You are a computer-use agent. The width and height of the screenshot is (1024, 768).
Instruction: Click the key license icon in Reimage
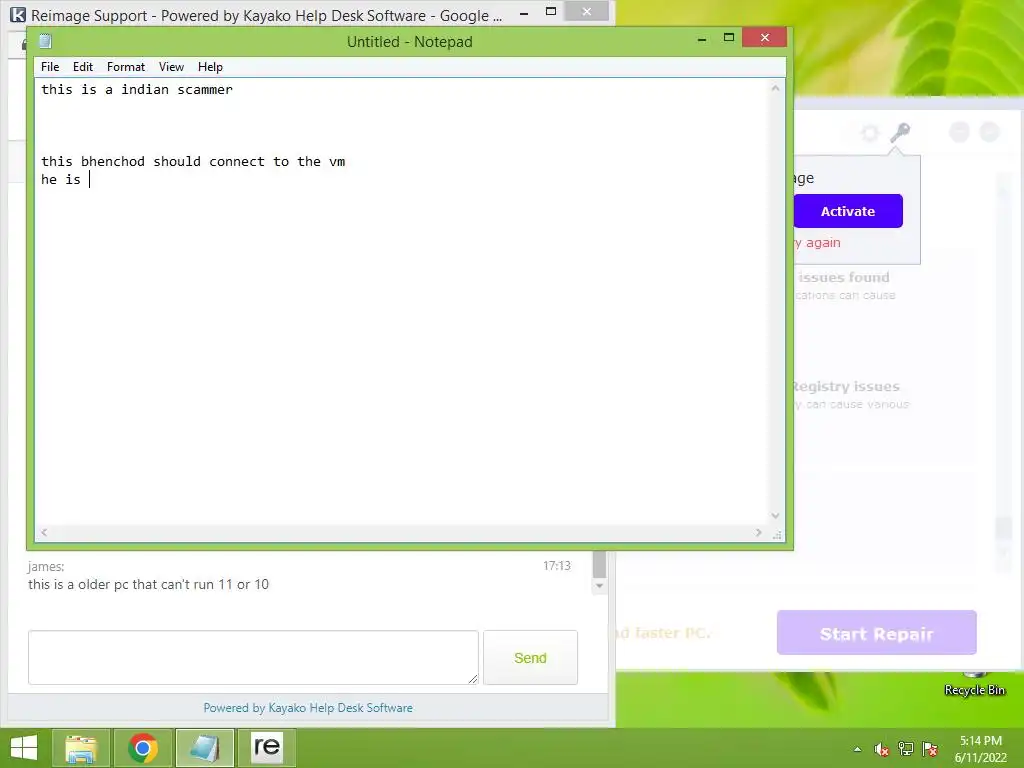(x=899, y=133)
